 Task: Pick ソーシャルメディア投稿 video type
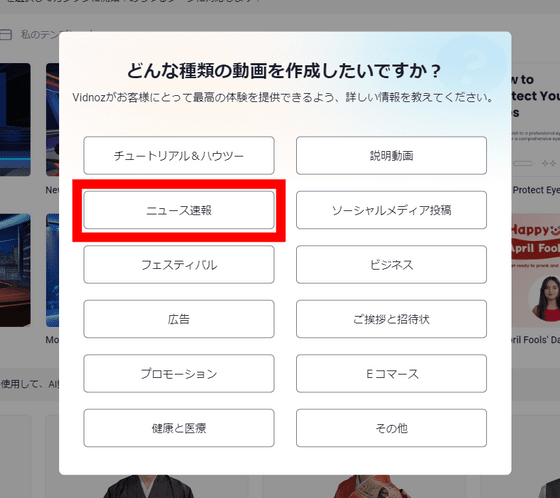(x=391, y=210)
